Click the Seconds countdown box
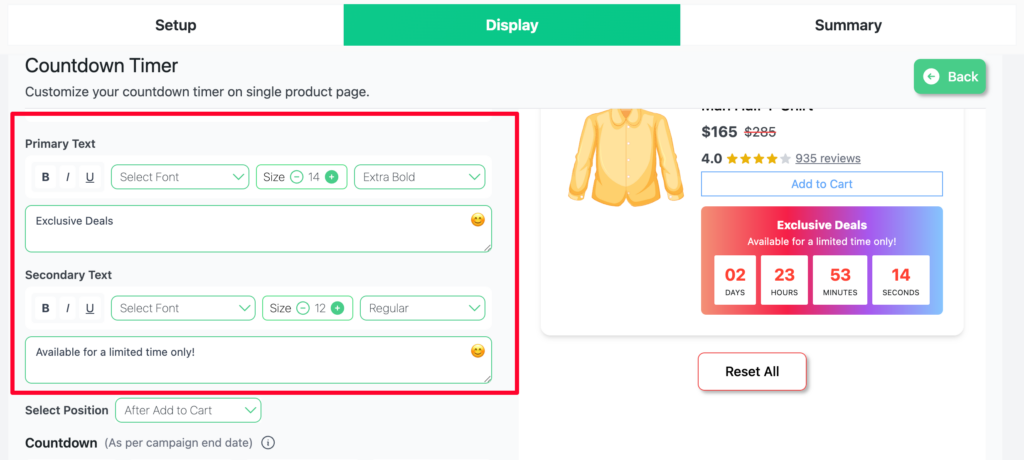The height and width of the screenshot is (460, 1024). (901, 280)
